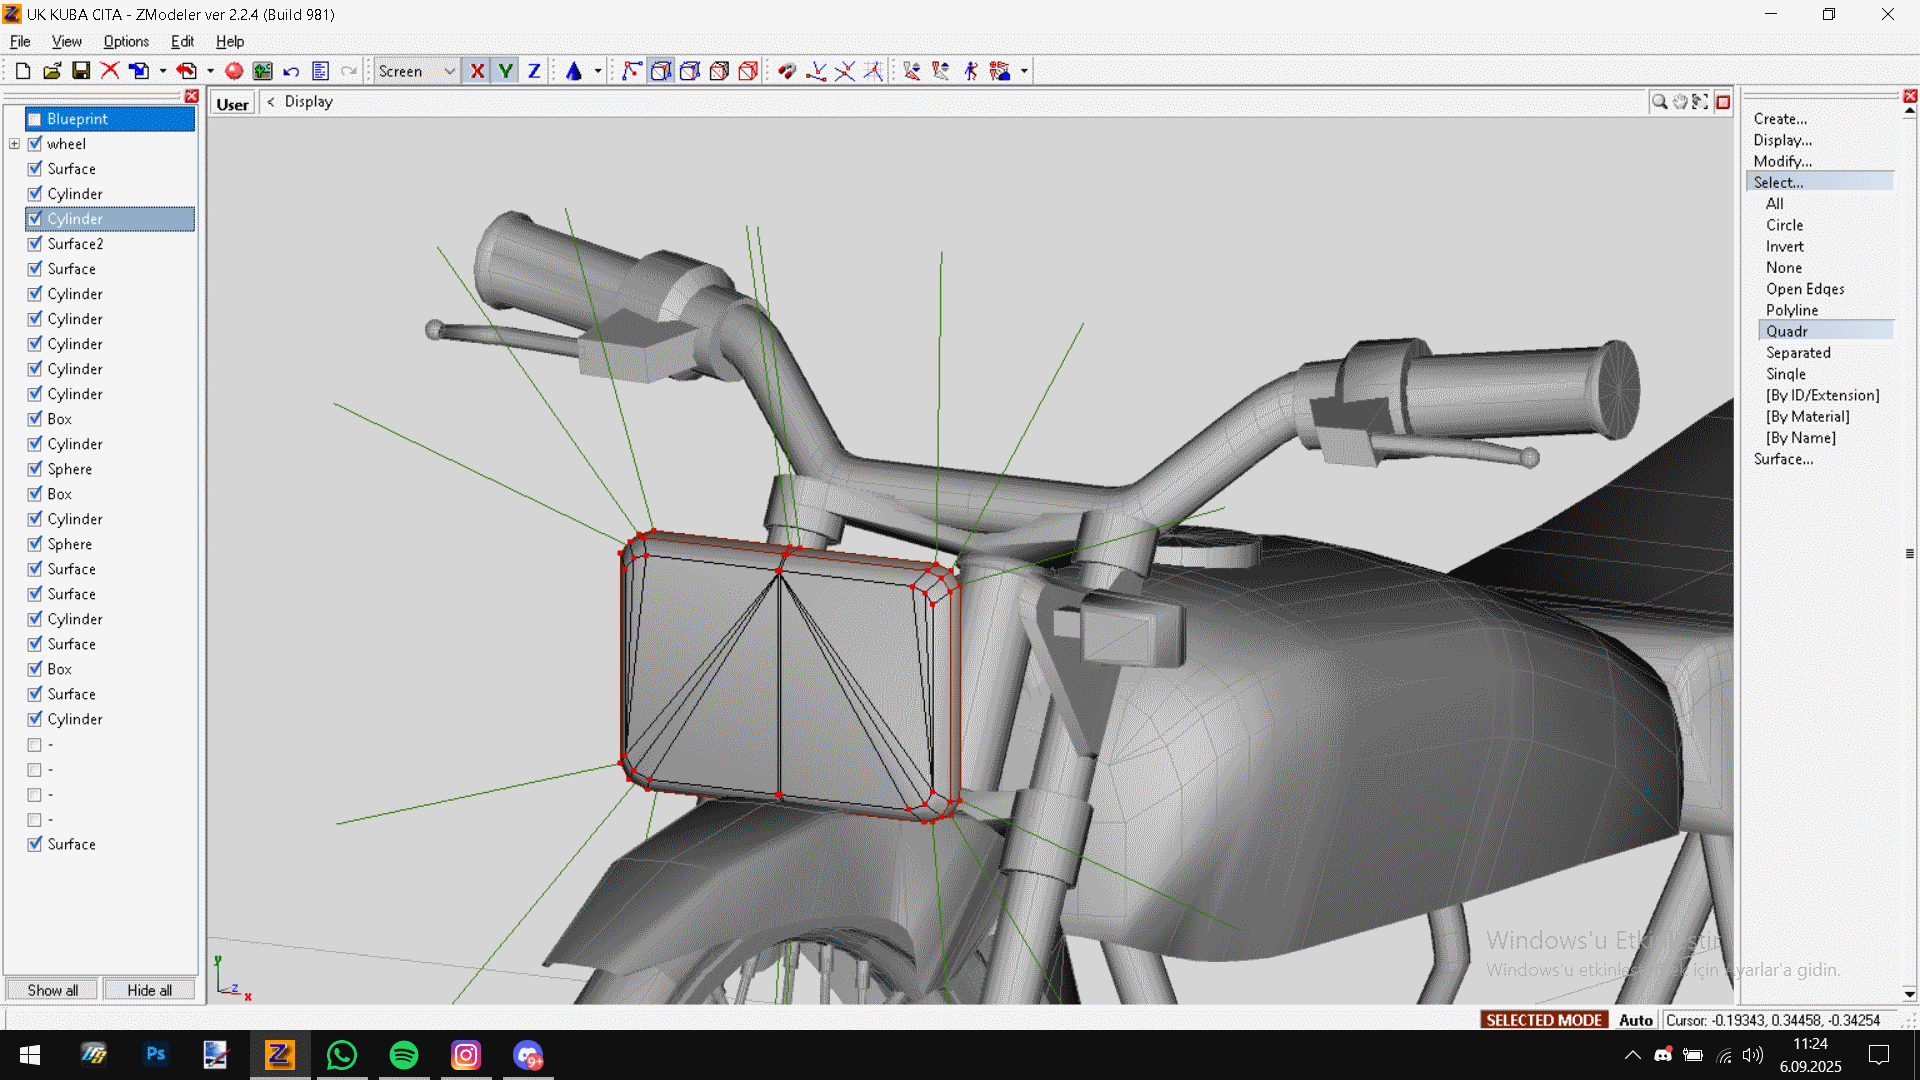
Task: Click the Undo arrow icon
Action: click(x=291, y=71)
